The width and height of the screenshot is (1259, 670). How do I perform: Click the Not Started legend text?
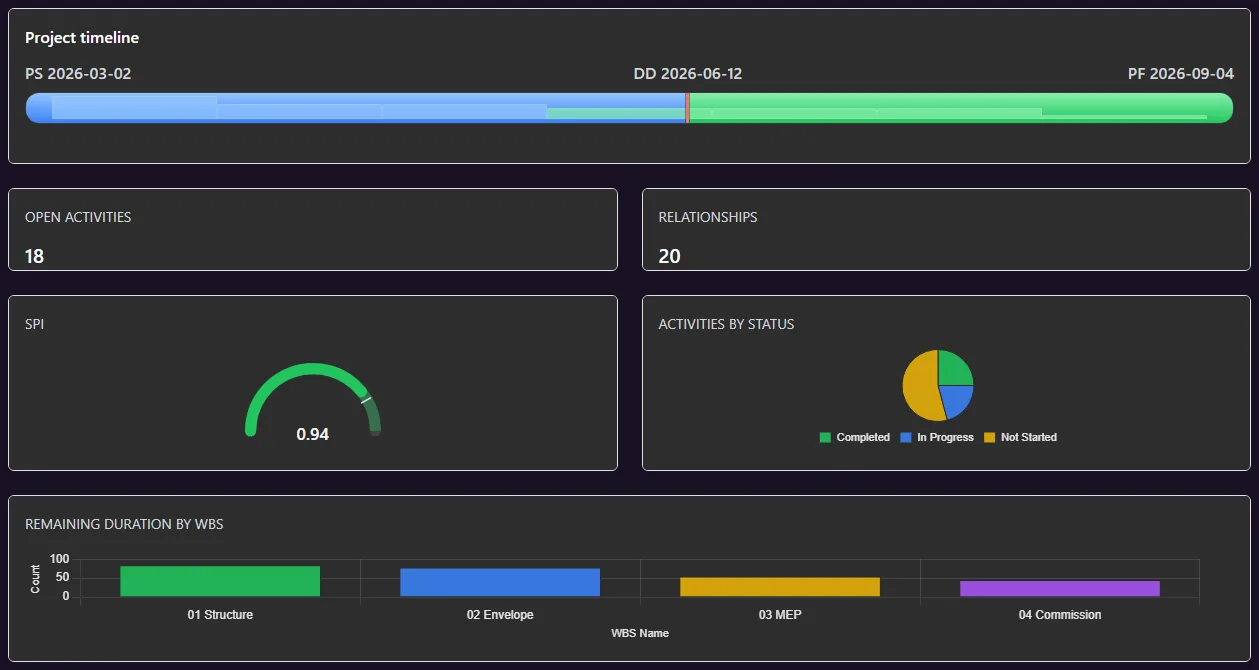pos(1029,438)
